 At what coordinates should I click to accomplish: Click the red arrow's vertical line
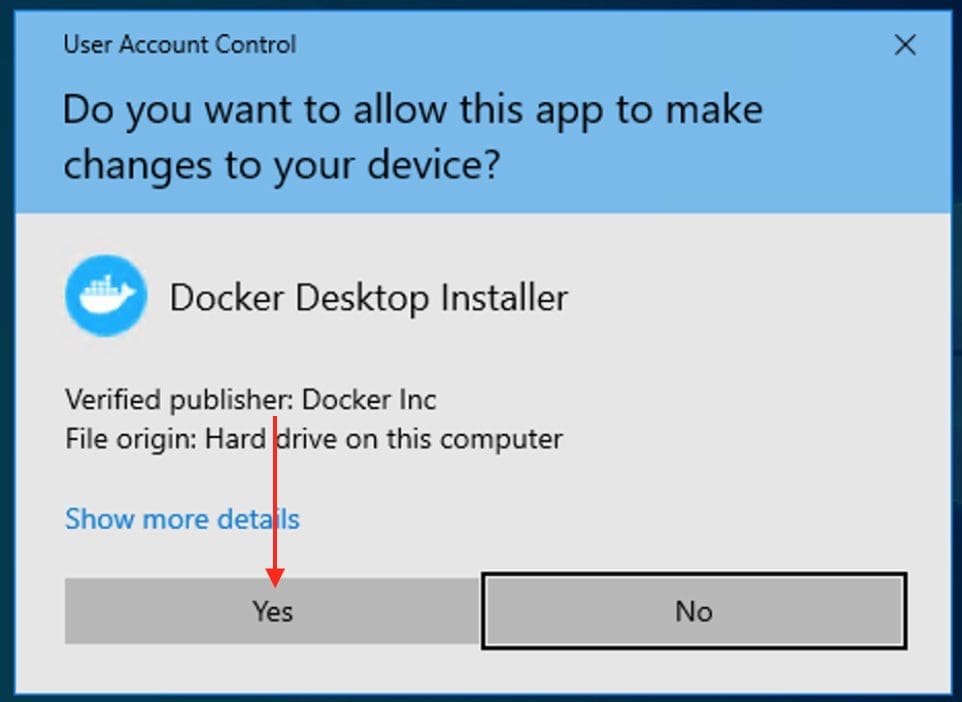click(275, 490)
